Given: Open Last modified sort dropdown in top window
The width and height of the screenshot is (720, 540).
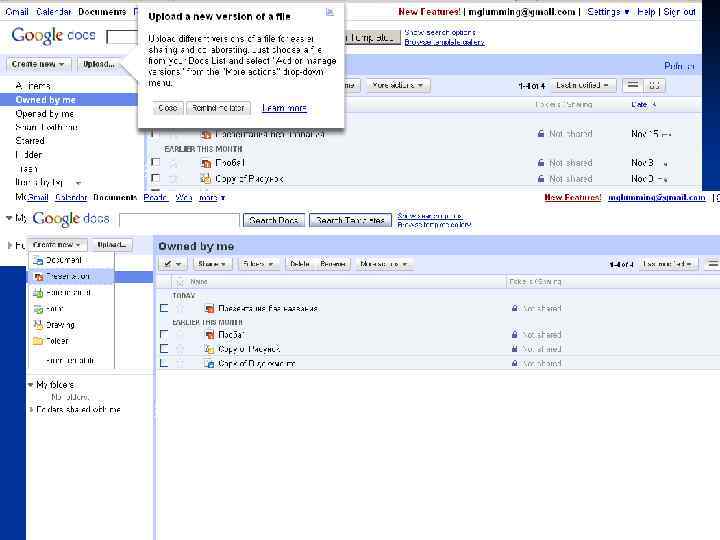Looking at the screenshot, I should [583, 85].
